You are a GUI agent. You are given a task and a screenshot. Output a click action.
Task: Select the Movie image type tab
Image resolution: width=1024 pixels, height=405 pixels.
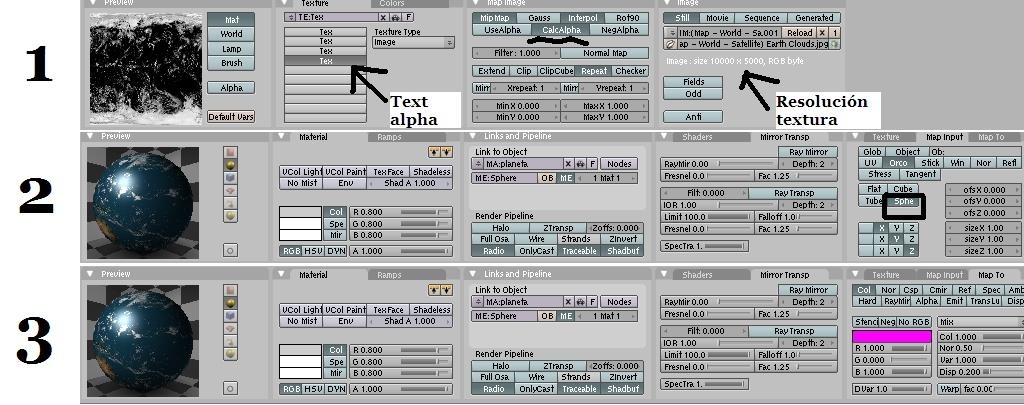716,18
